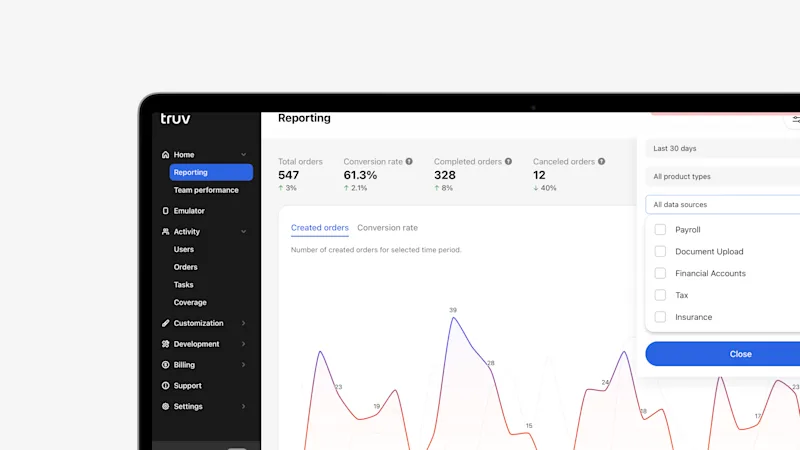Go to the Users page
Viewport: 800px width, 450px height.
tap(184, 249)
